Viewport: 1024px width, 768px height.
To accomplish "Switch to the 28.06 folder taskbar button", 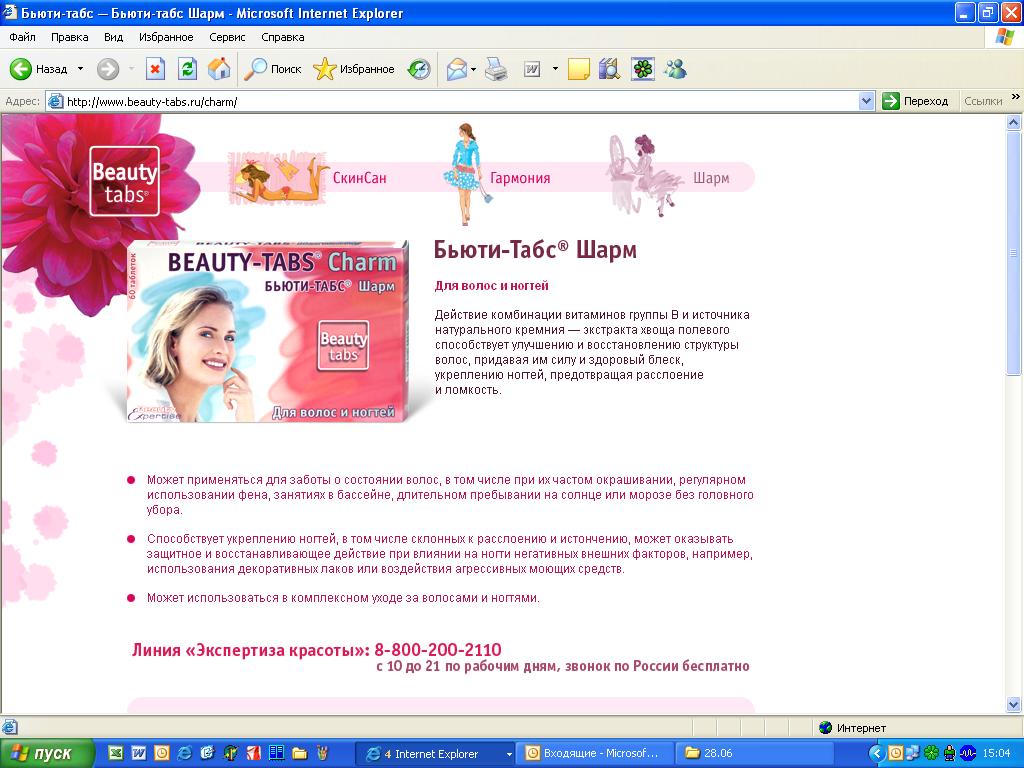I will click(x=754, y=754).
